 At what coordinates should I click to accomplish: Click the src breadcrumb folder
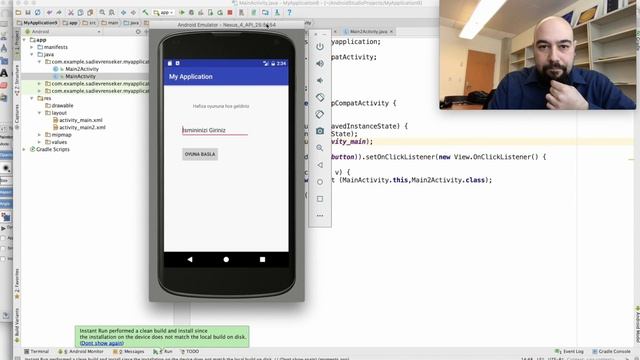[89, 23]
